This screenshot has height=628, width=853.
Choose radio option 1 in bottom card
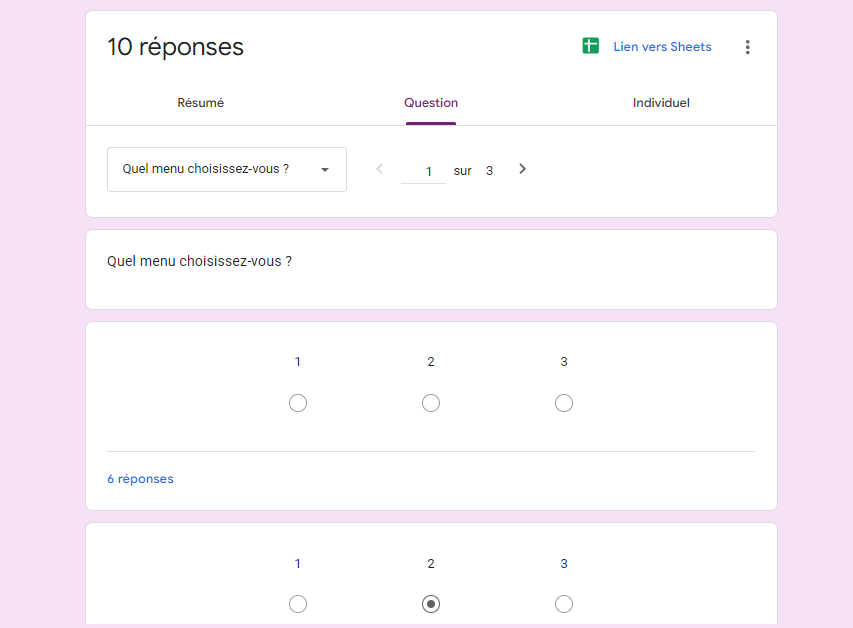tap(298, 604)
